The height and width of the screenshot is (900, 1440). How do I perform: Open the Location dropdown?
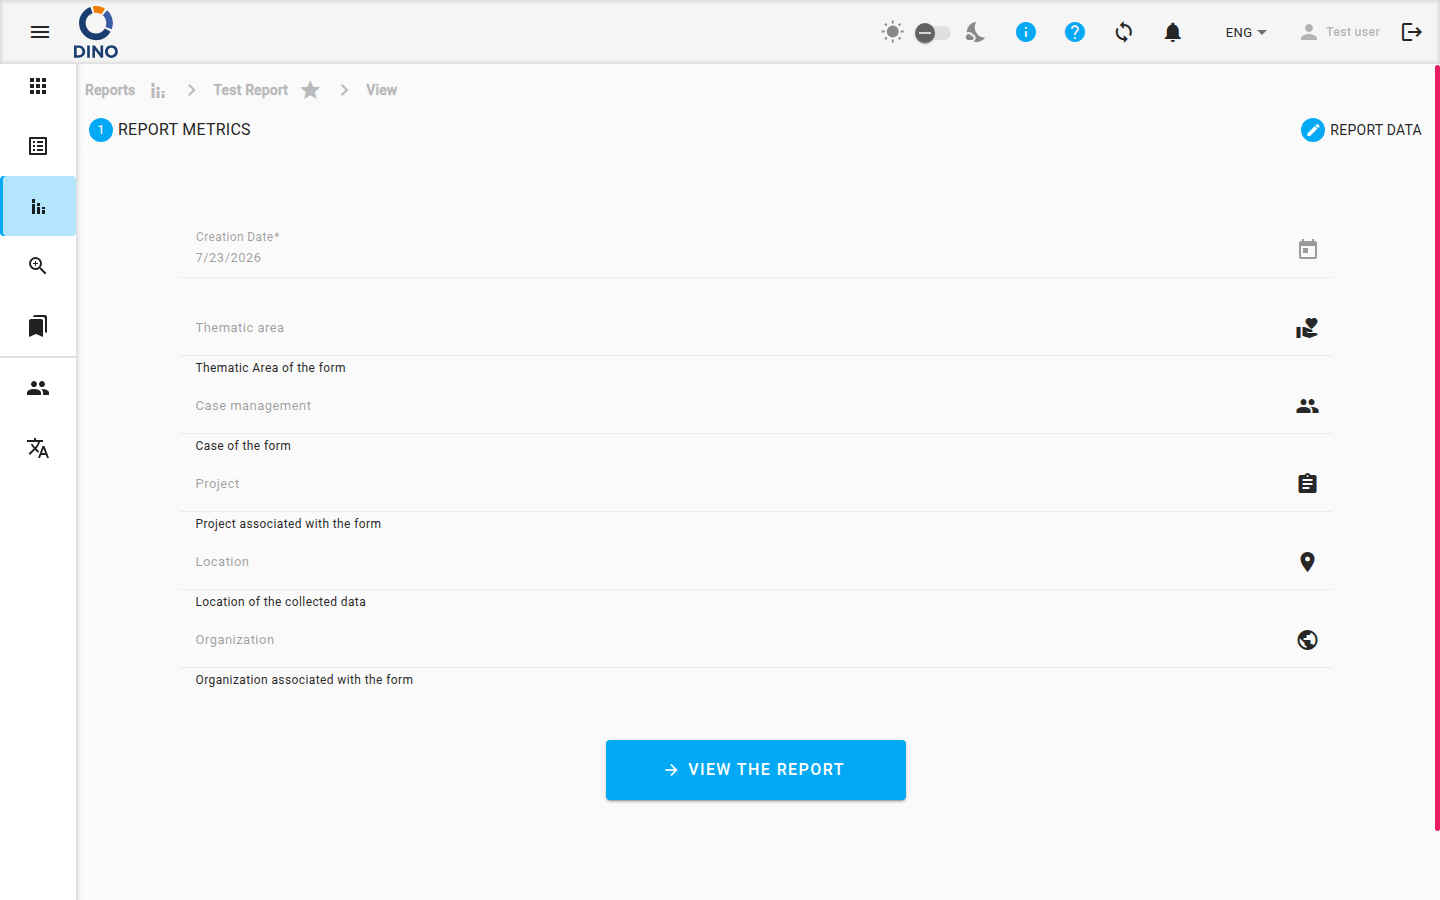756,562
